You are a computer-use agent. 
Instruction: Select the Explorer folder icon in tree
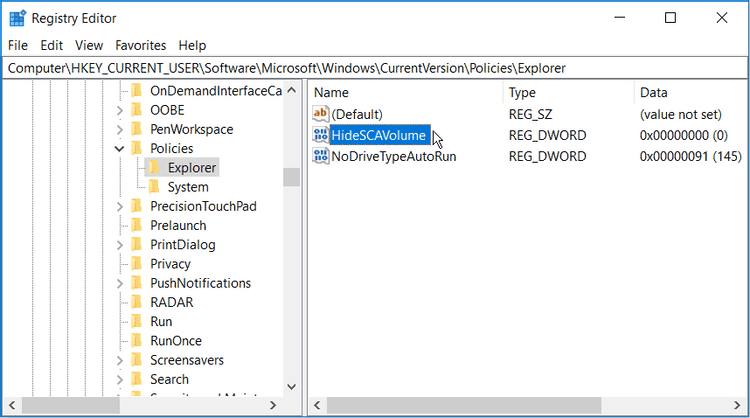point(155,168)
